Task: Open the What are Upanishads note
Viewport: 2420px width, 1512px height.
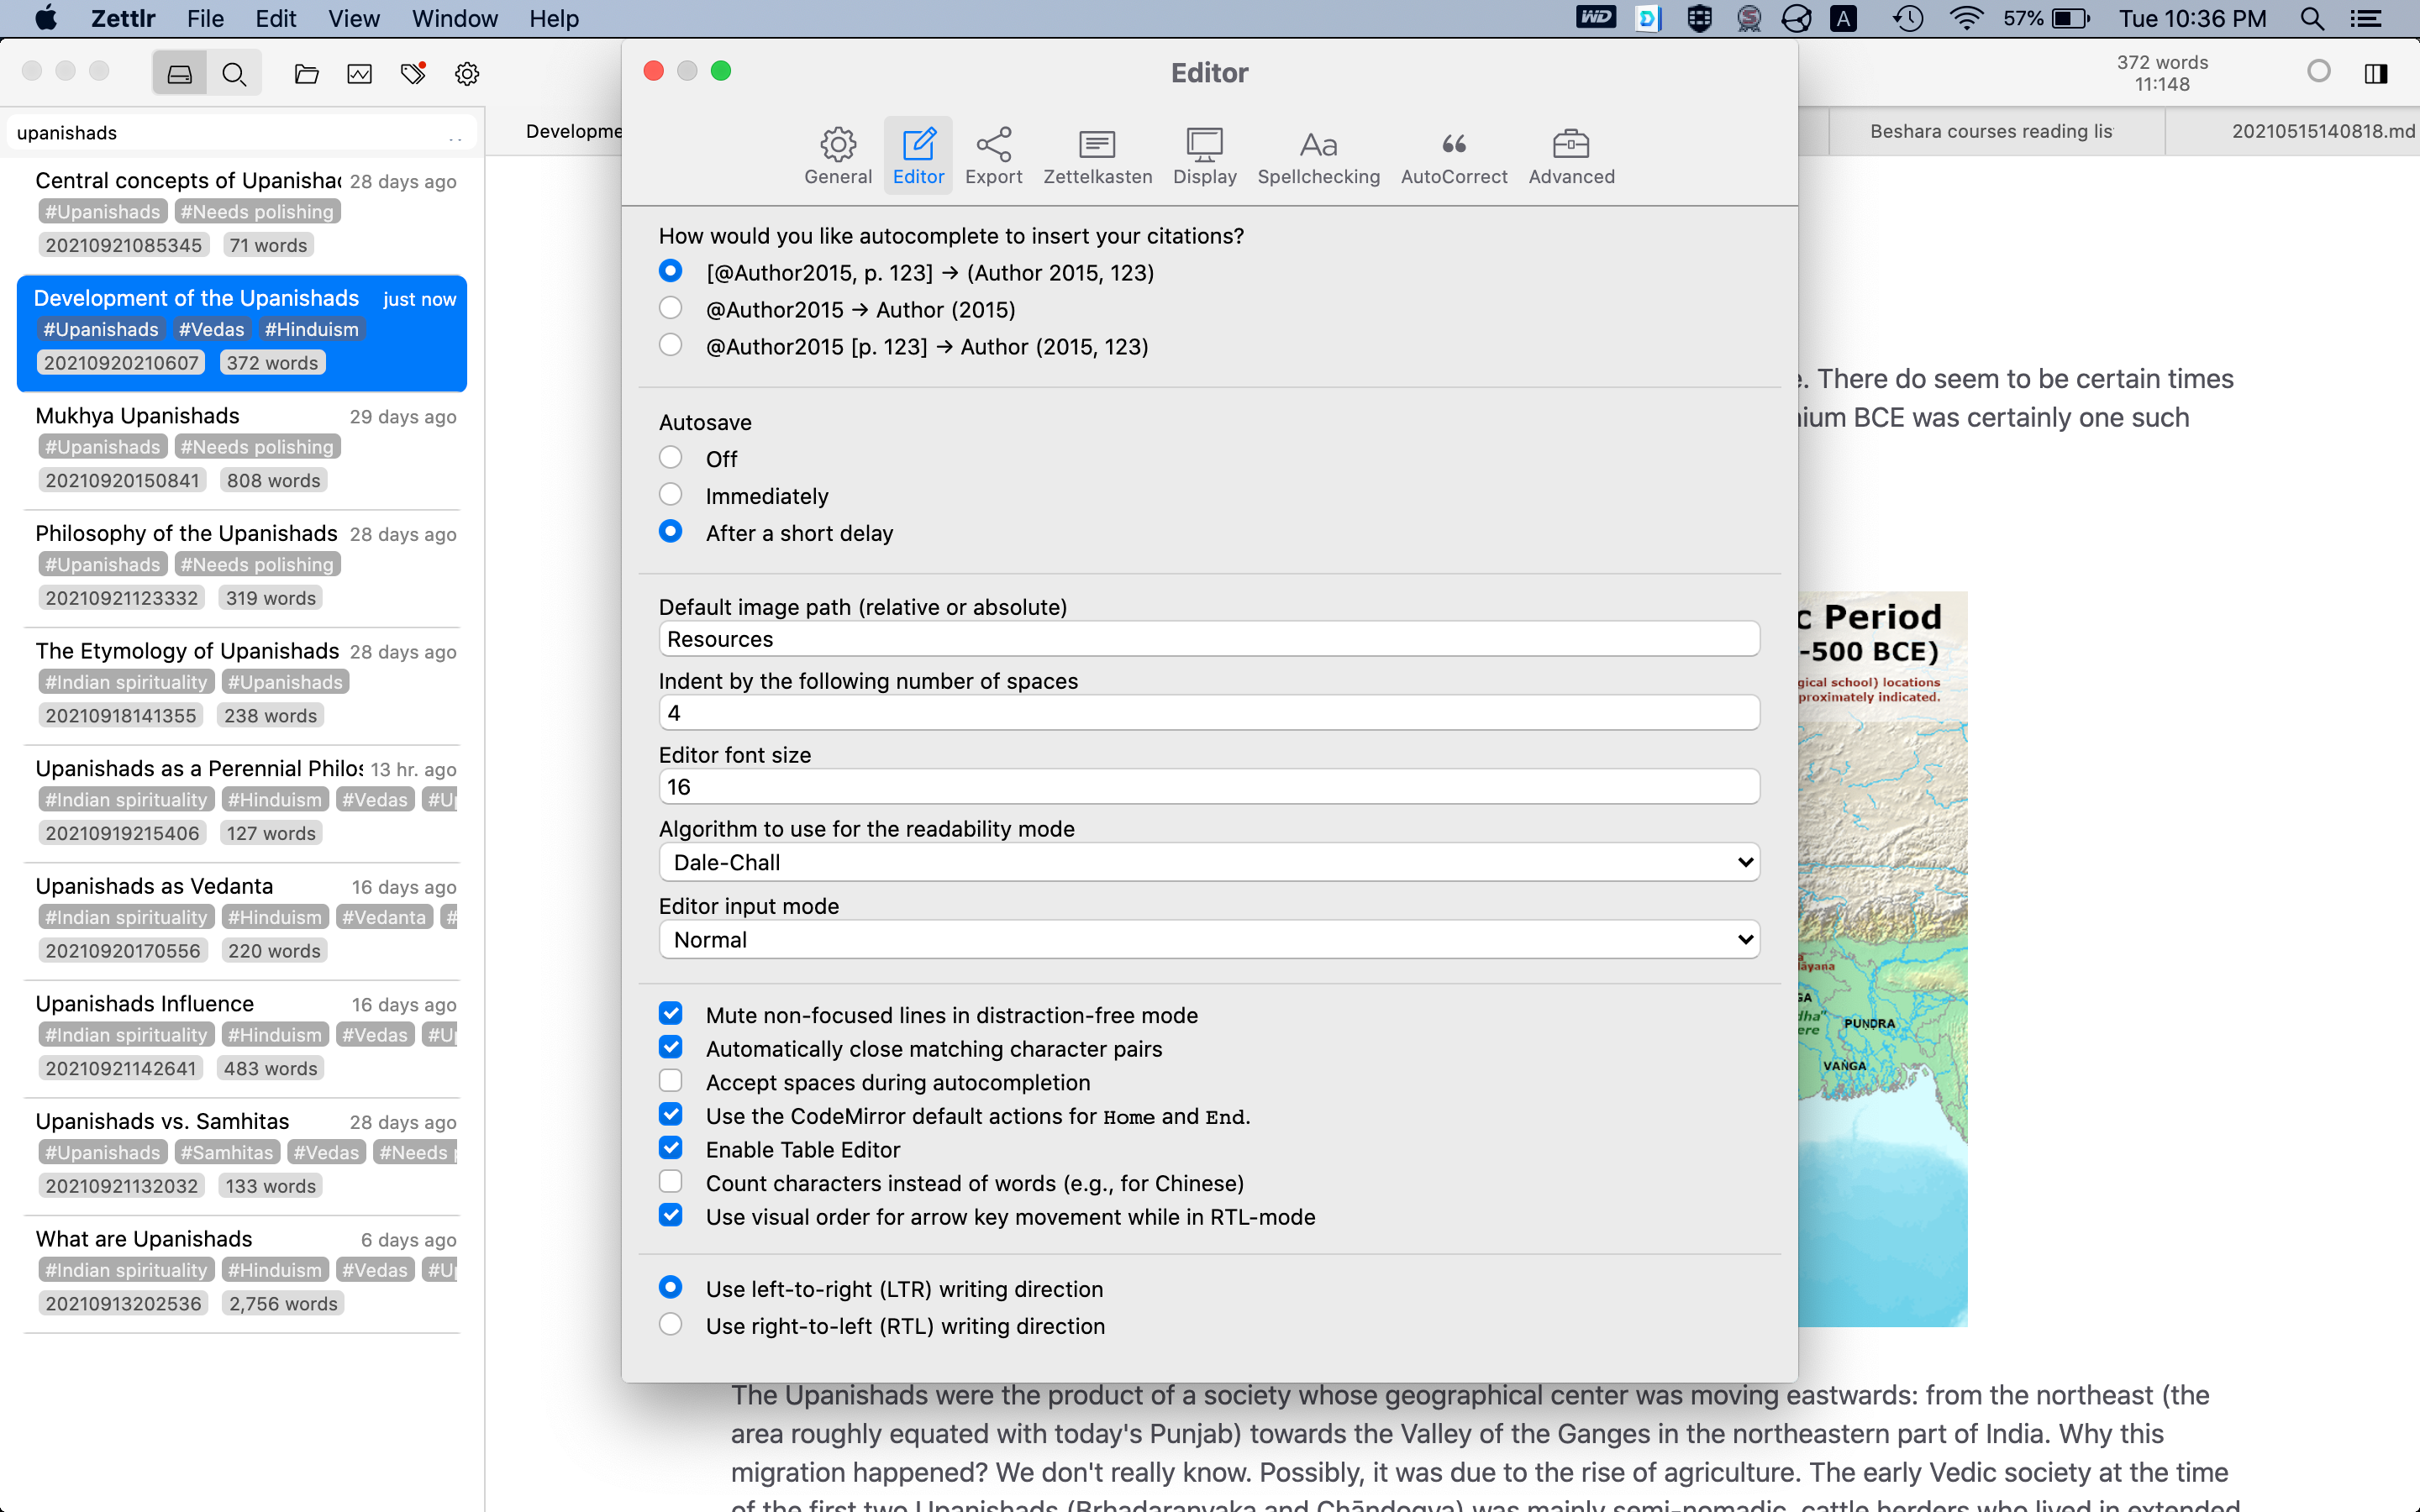Action: (x=144, y=1238)
